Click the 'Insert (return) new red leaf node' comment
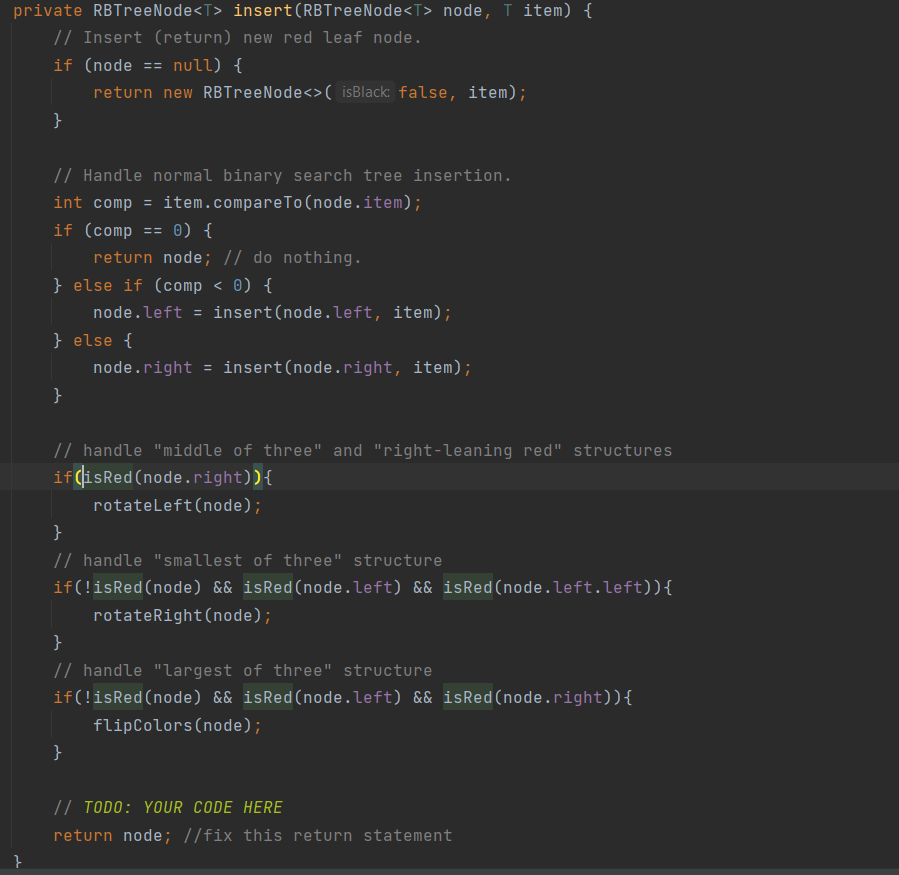899x875 pixels. click(237, 37)
